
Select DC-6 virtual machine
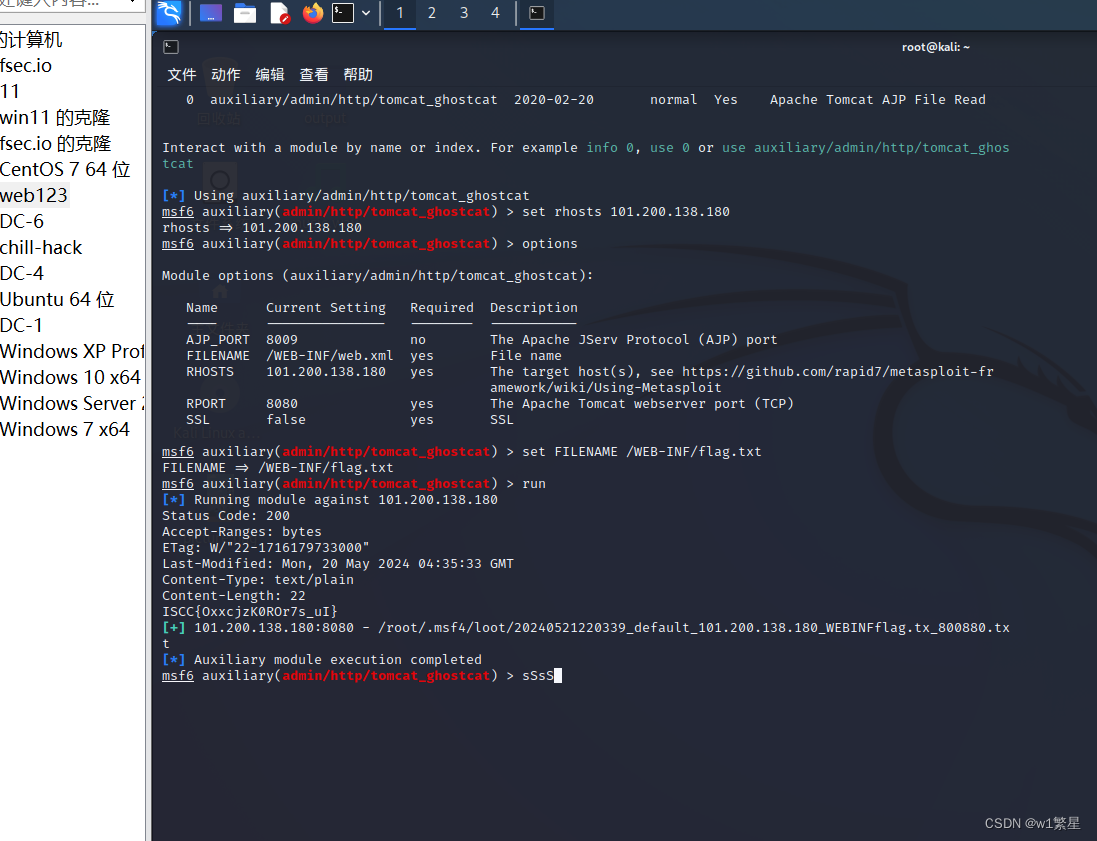pos(22,221)
